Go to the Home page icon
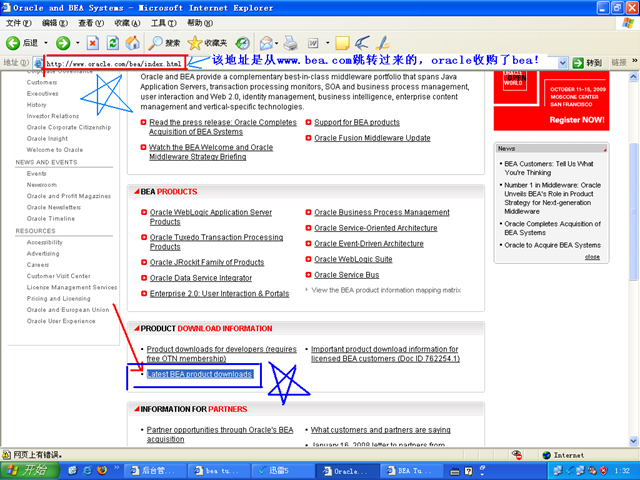 point(133,43)
